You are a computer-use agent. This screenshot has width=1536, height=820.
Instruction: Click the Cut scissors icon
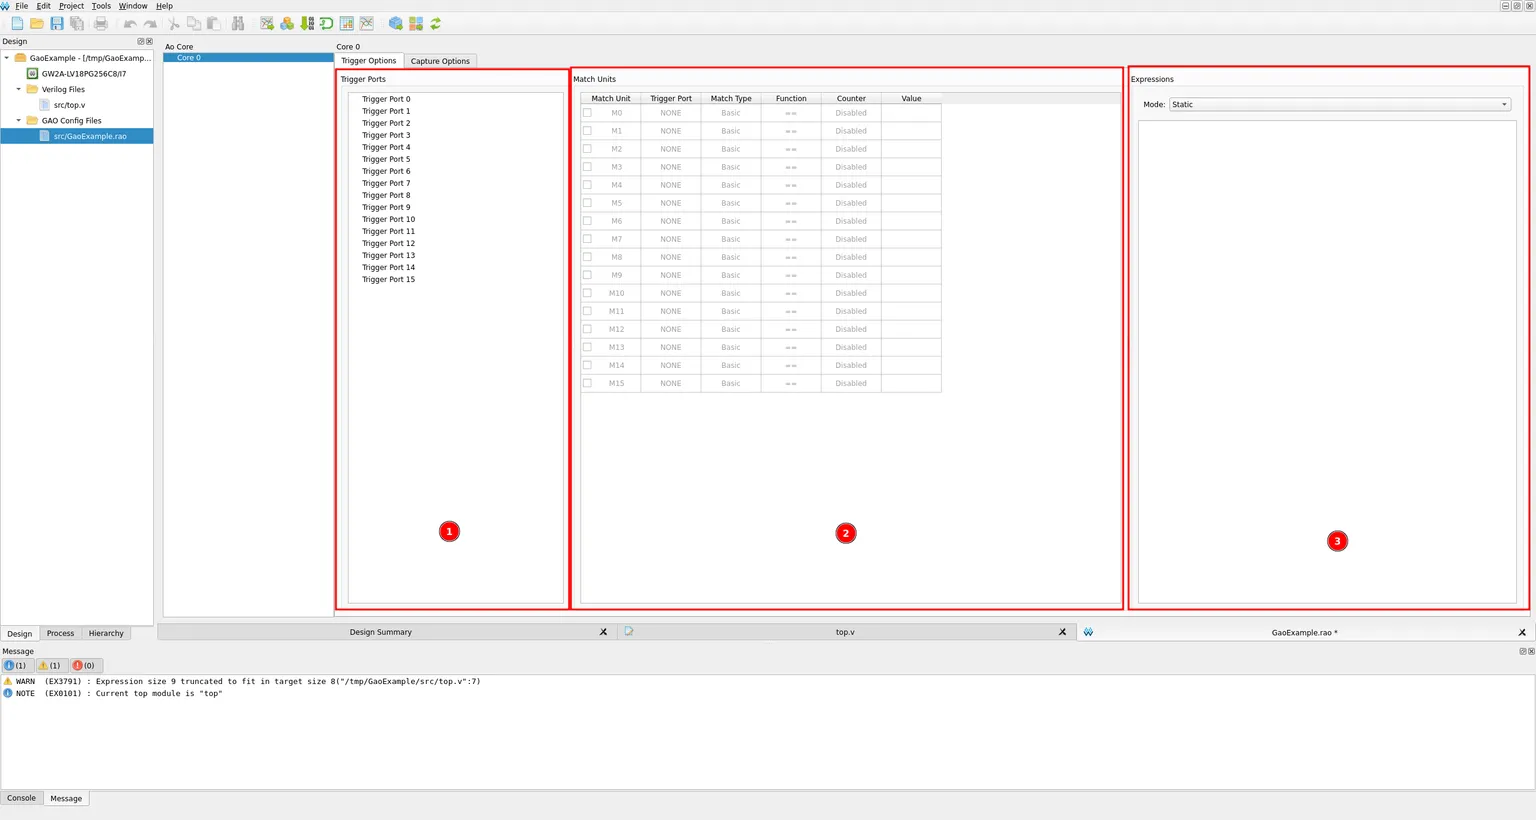point(174,23)
